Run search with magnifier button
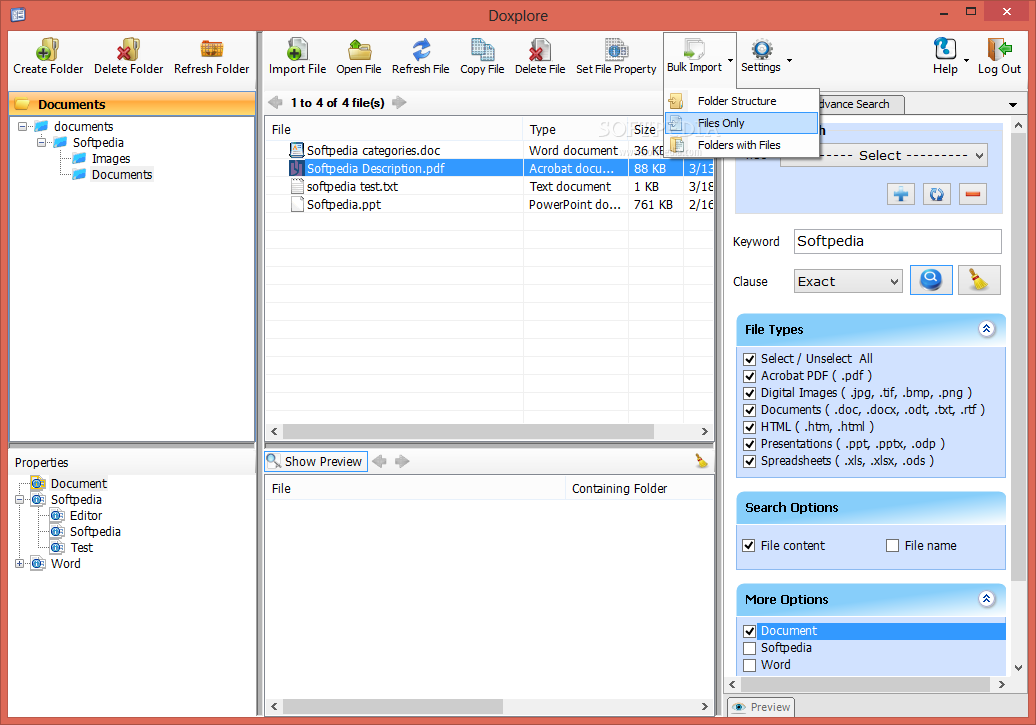1036x725 pixels. point(931,280)
